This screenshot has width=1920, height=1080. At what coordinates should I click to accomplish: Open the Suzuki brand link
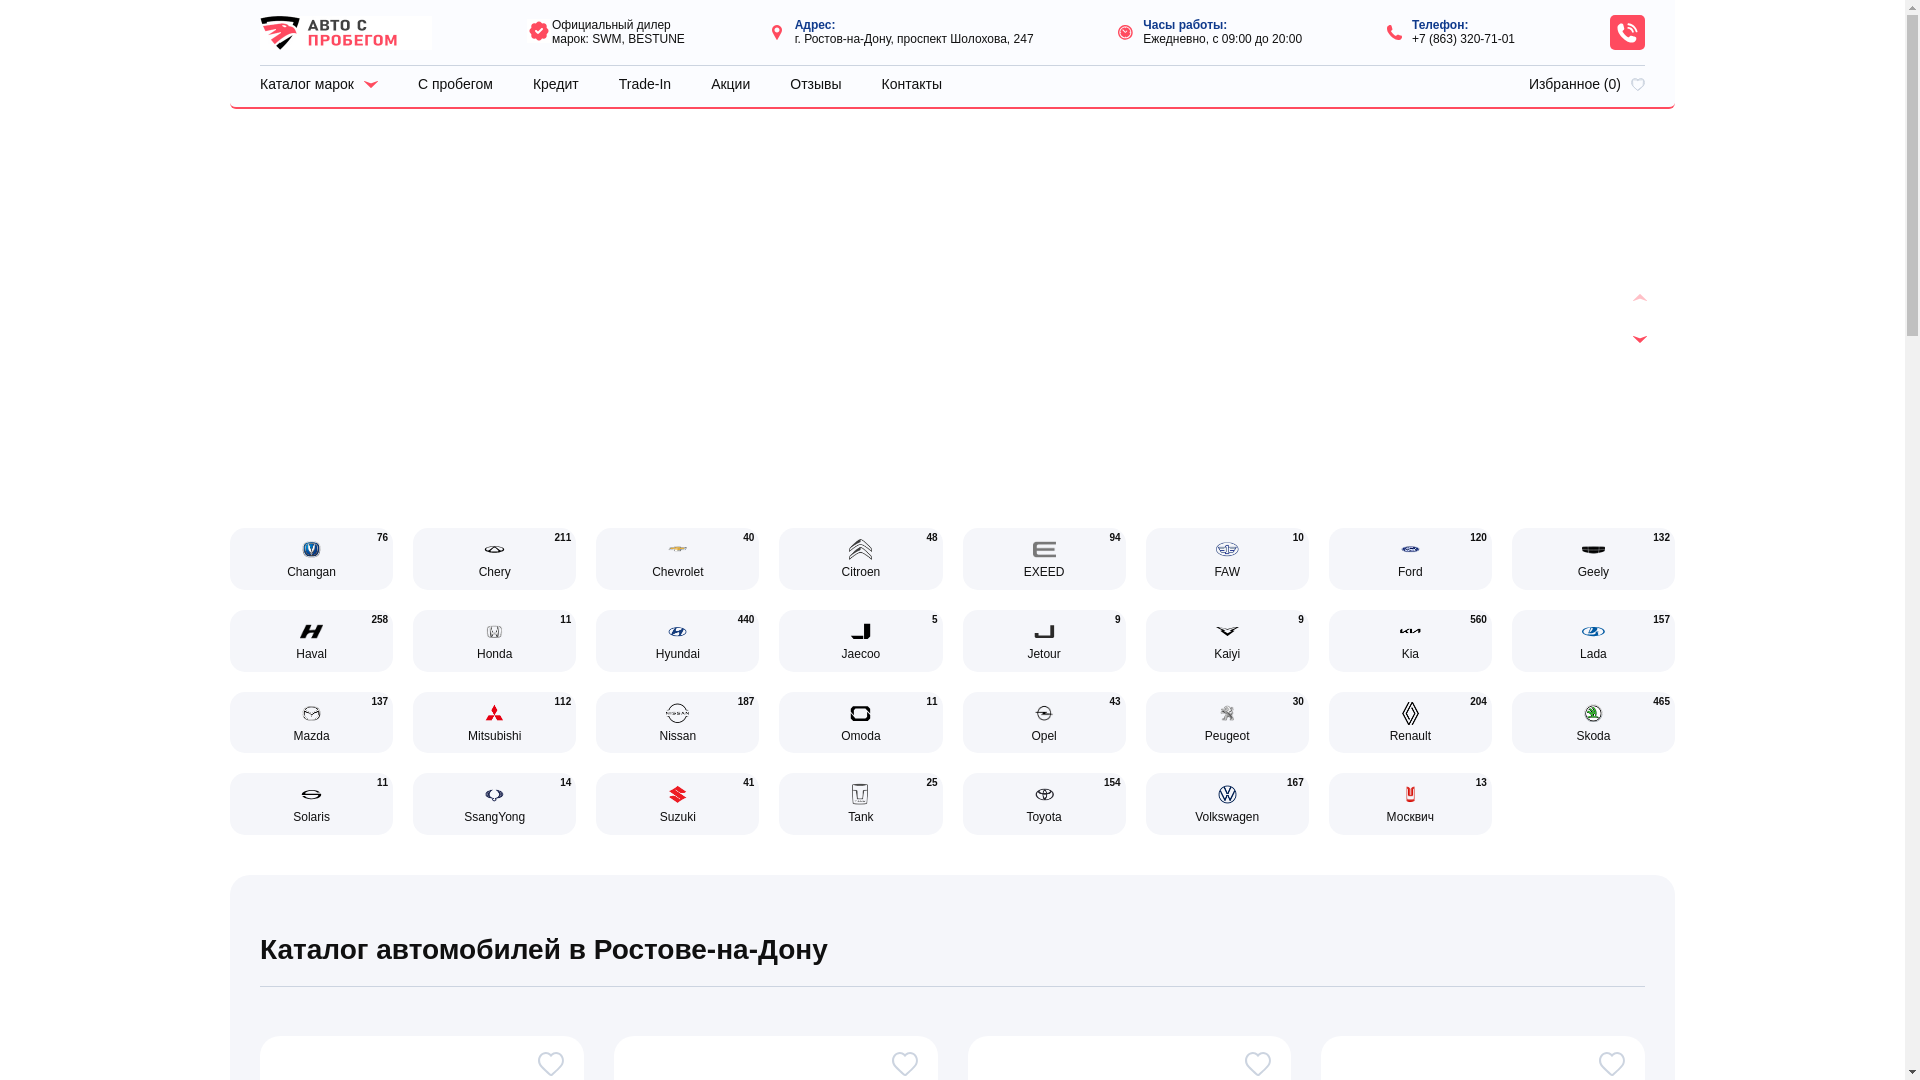click(x=677, y=804)
